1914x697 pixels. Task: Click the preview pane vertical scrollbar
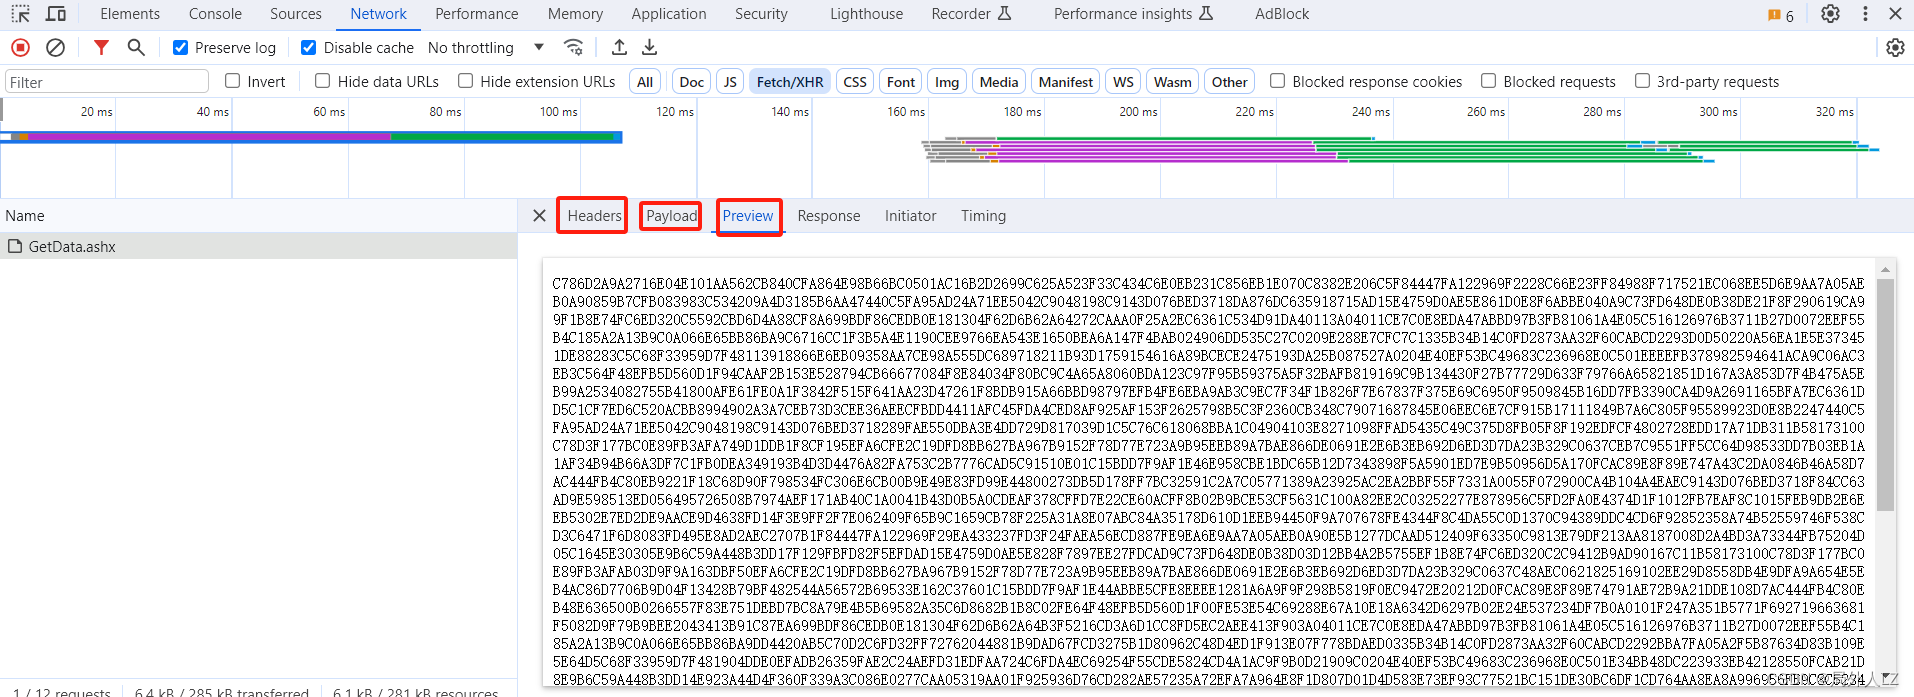click(1886, 394)
